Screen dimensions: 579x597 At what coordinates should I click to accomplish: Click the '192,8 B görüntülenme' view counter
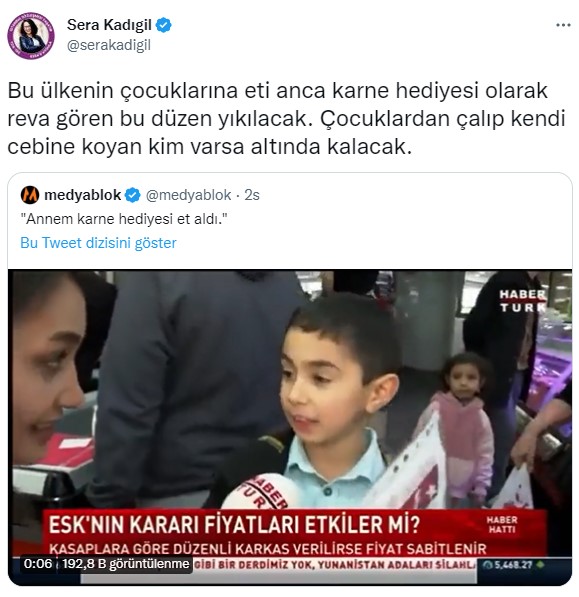pyautogui.click(x=126, y=563)
